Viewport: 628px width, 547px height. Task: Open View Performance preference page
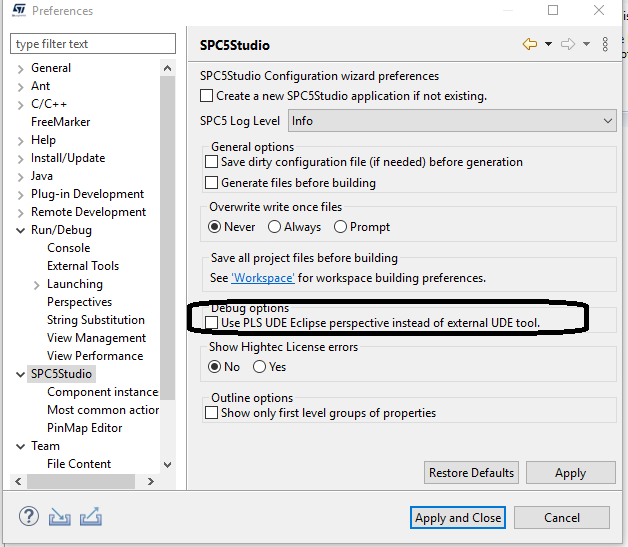click(x=95, y=356)
